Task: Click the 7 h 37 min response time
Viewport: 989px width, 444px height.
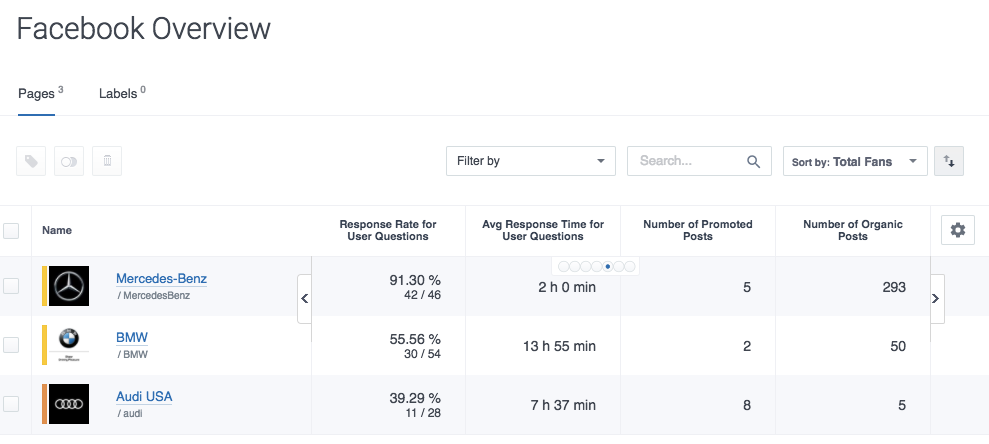Action: (x=563, y=405)
